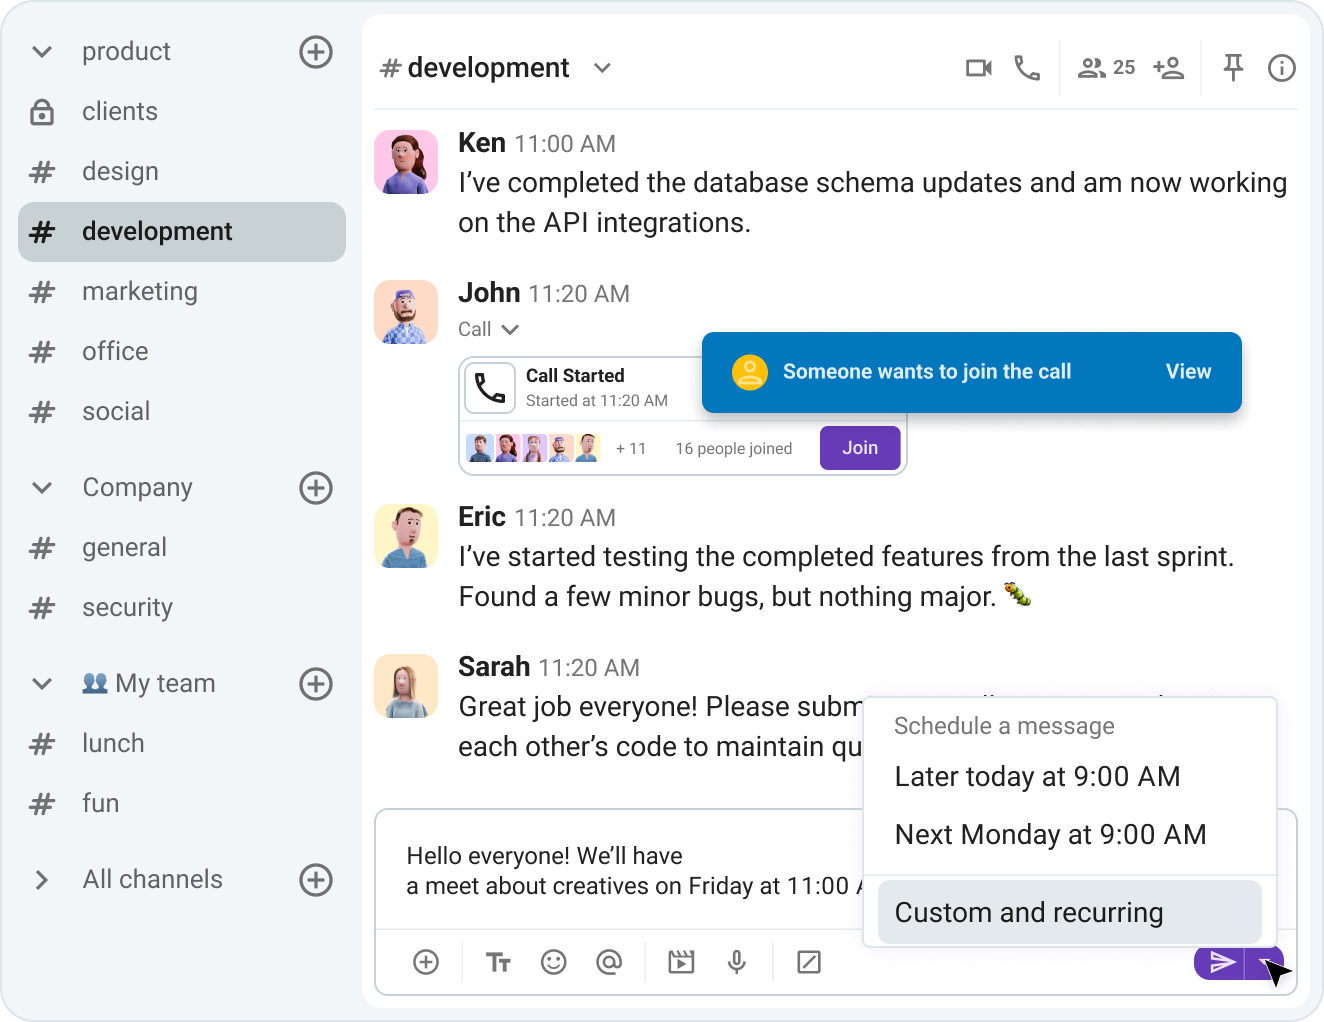The width and height of the screenshot is (1324, 1022).
Task: Join the ongoing call
Action: pos(859,447)
